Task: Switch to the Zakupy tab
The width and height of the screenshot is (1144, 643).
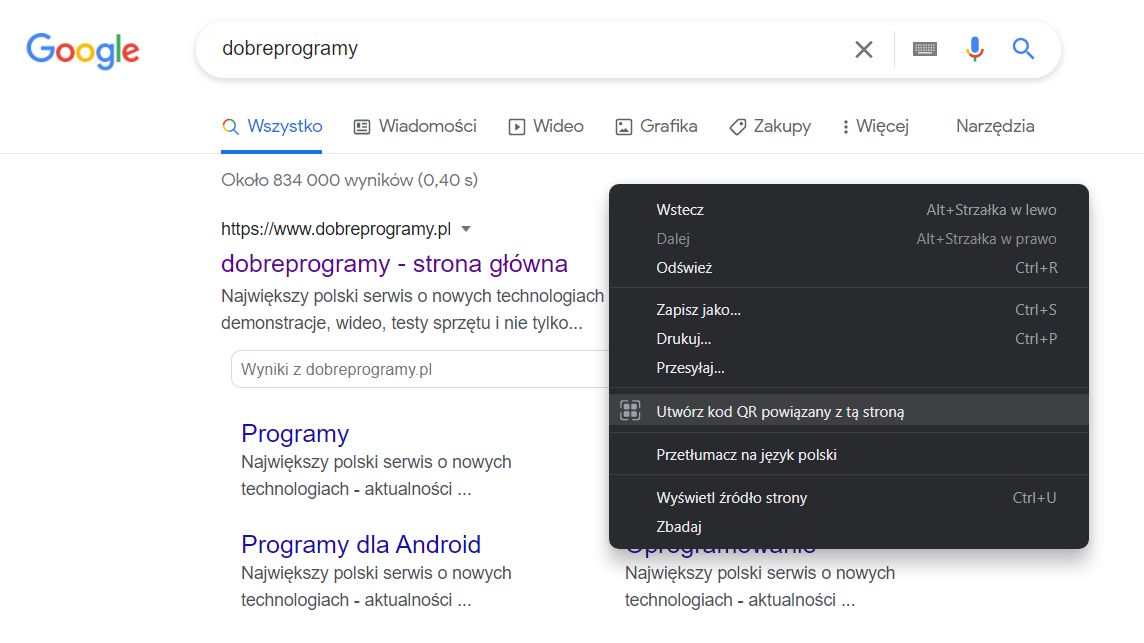Action: tap(770, 126)
